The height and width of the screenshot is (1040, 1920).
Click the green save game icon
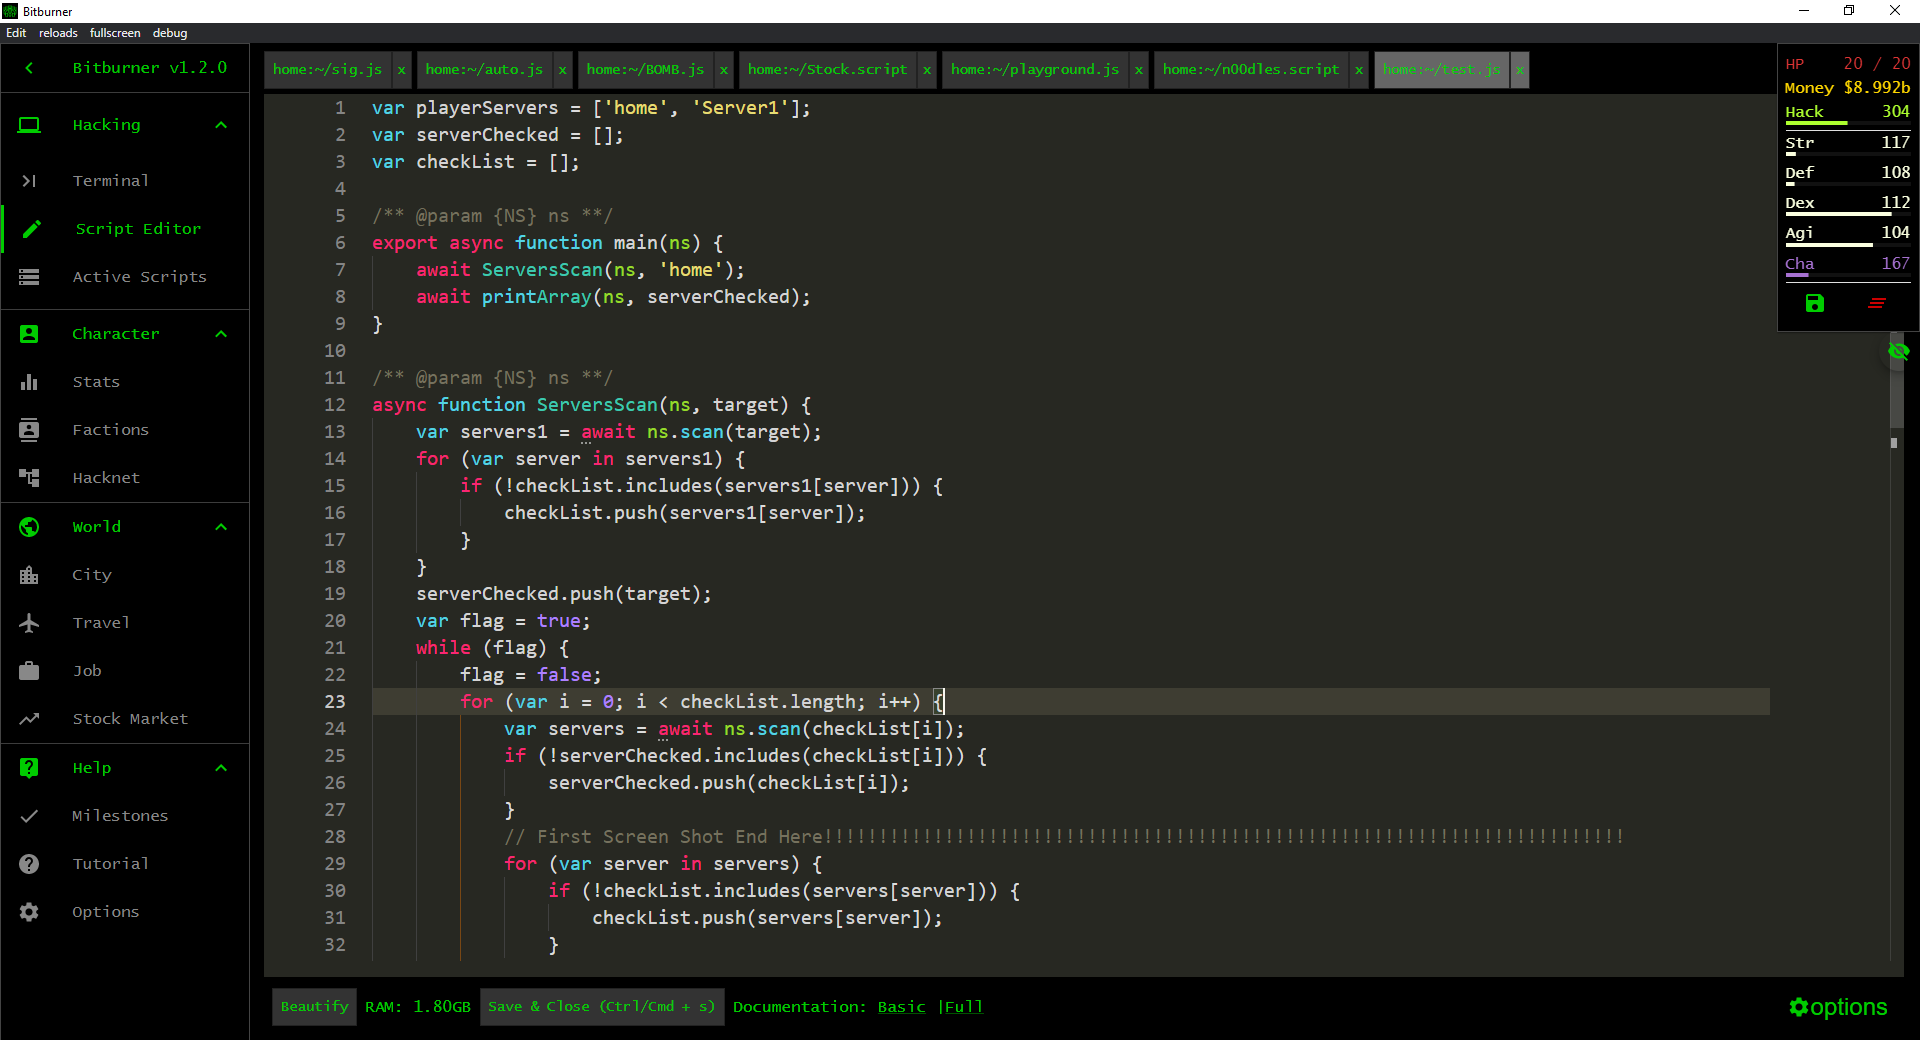pyautogui.click(x=1815, y=303)
